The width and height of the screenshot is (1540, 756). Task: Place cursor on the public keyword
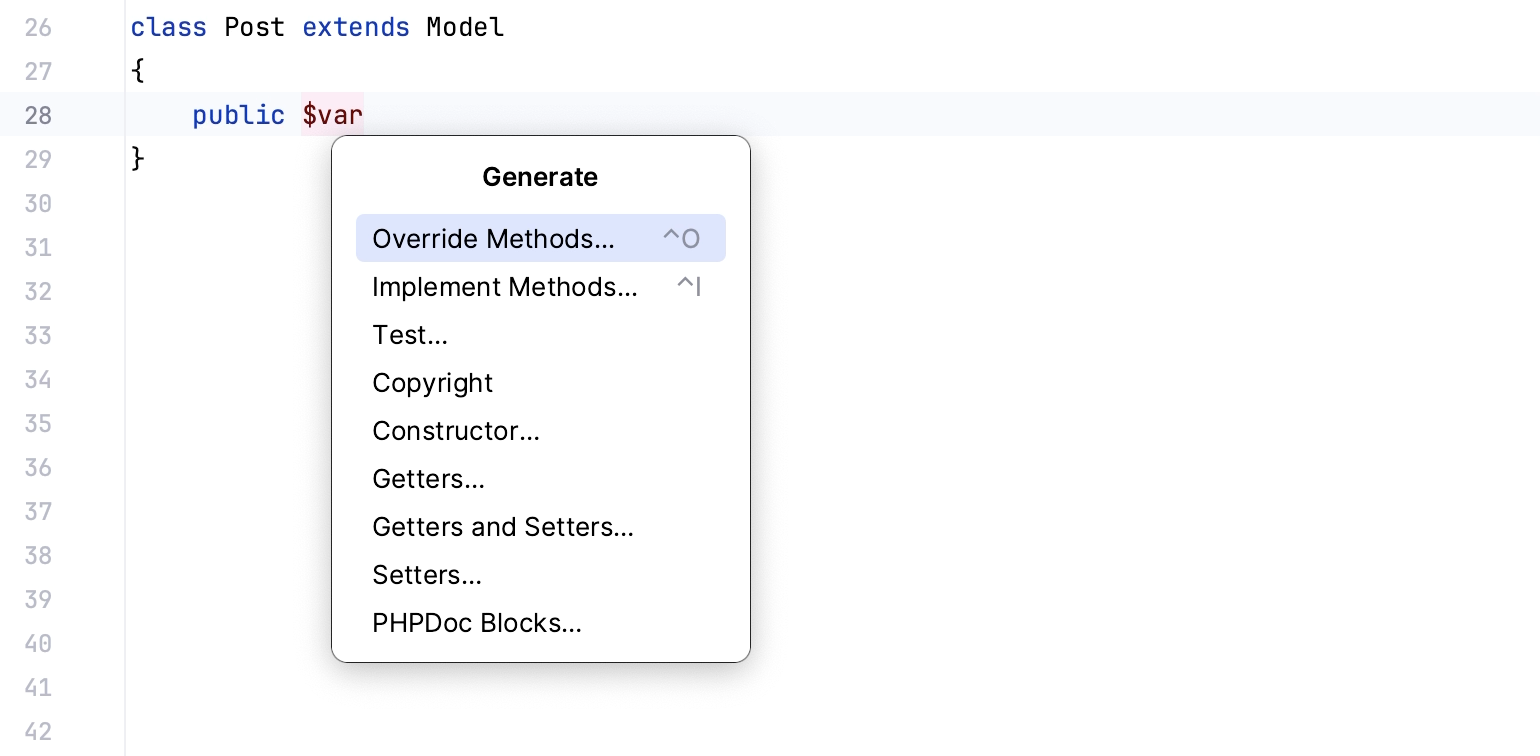point(238,115)
